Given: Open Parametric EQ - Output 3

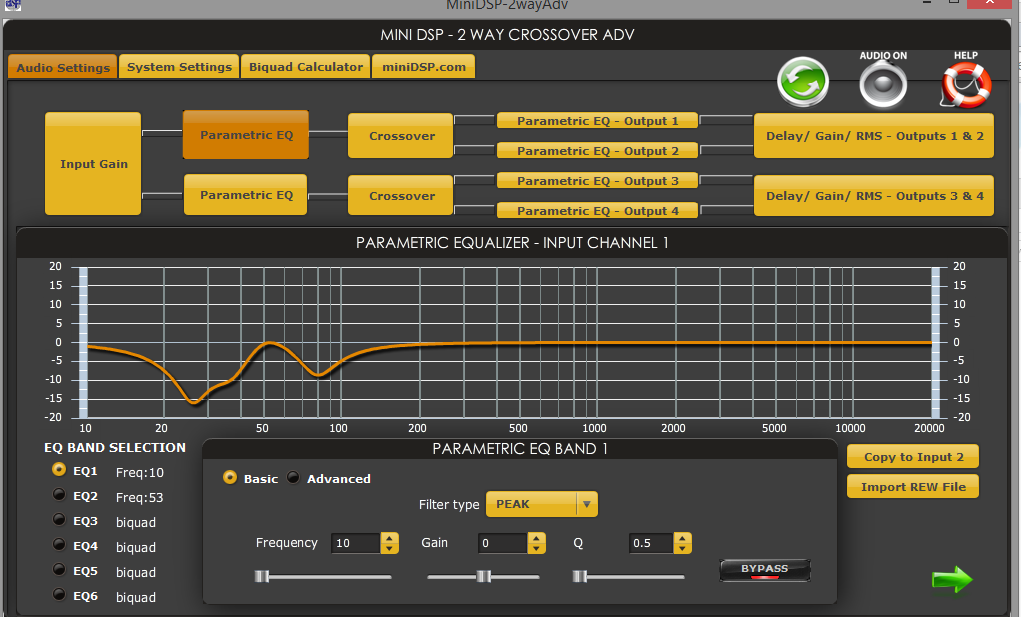Looking at the screenshot, I should tap(597, 180).
